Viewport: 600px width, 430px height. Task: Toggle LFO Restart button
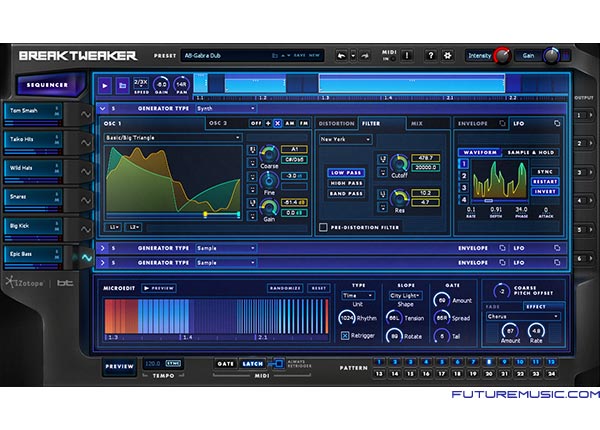point(545,181)
